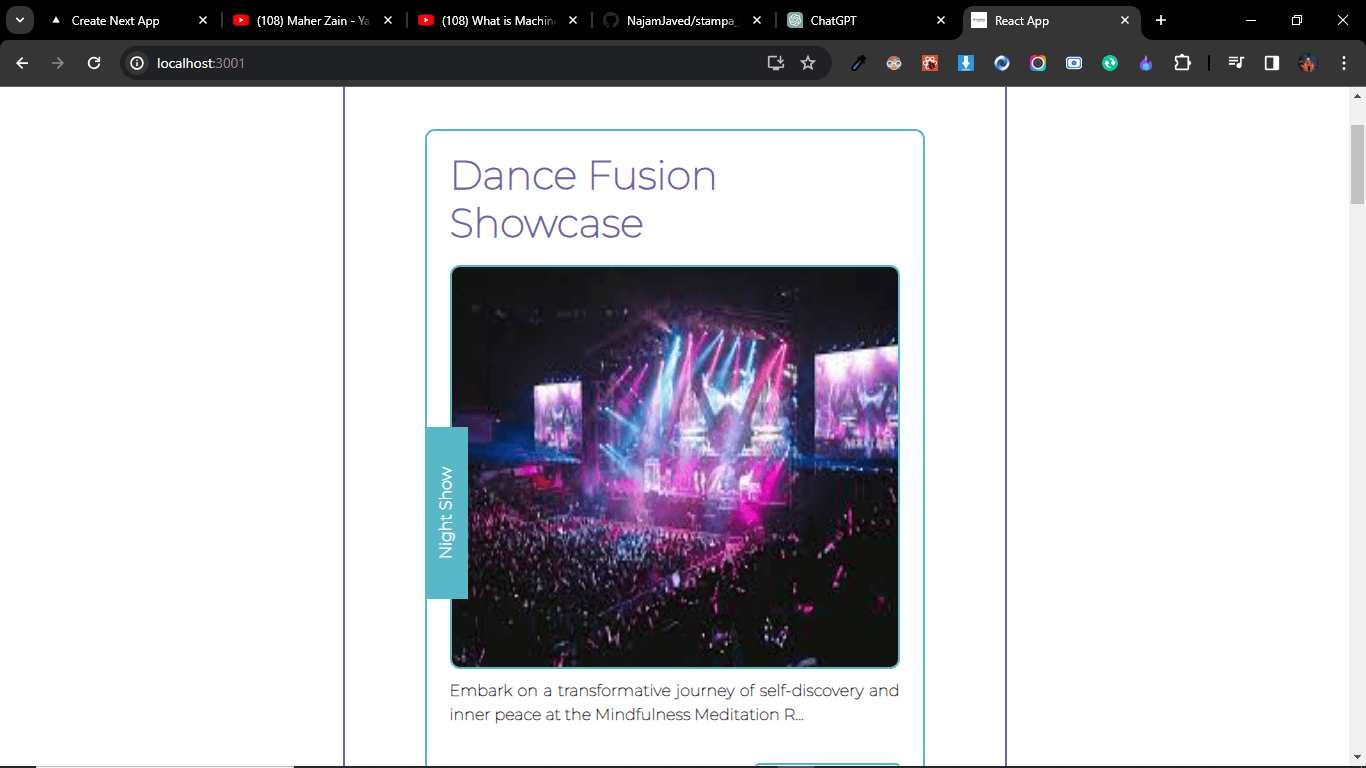Click the purple flame extension icon
Viewport: 1366px width, 768px height.
click(x=1146, y=63)
